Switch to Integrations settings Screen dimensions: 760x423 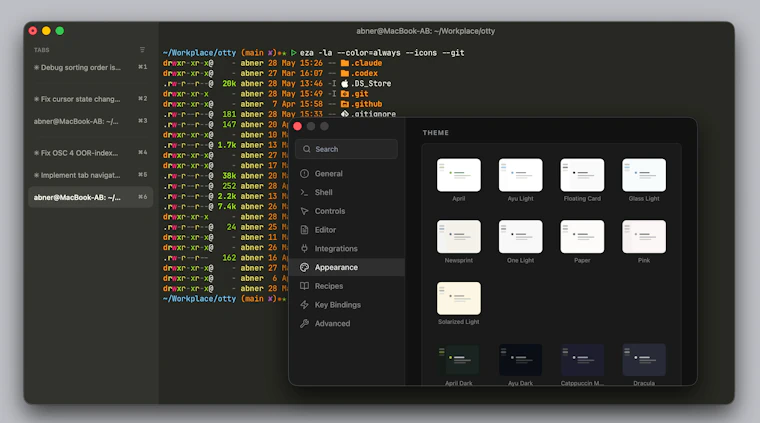click(x=347, y=249)
